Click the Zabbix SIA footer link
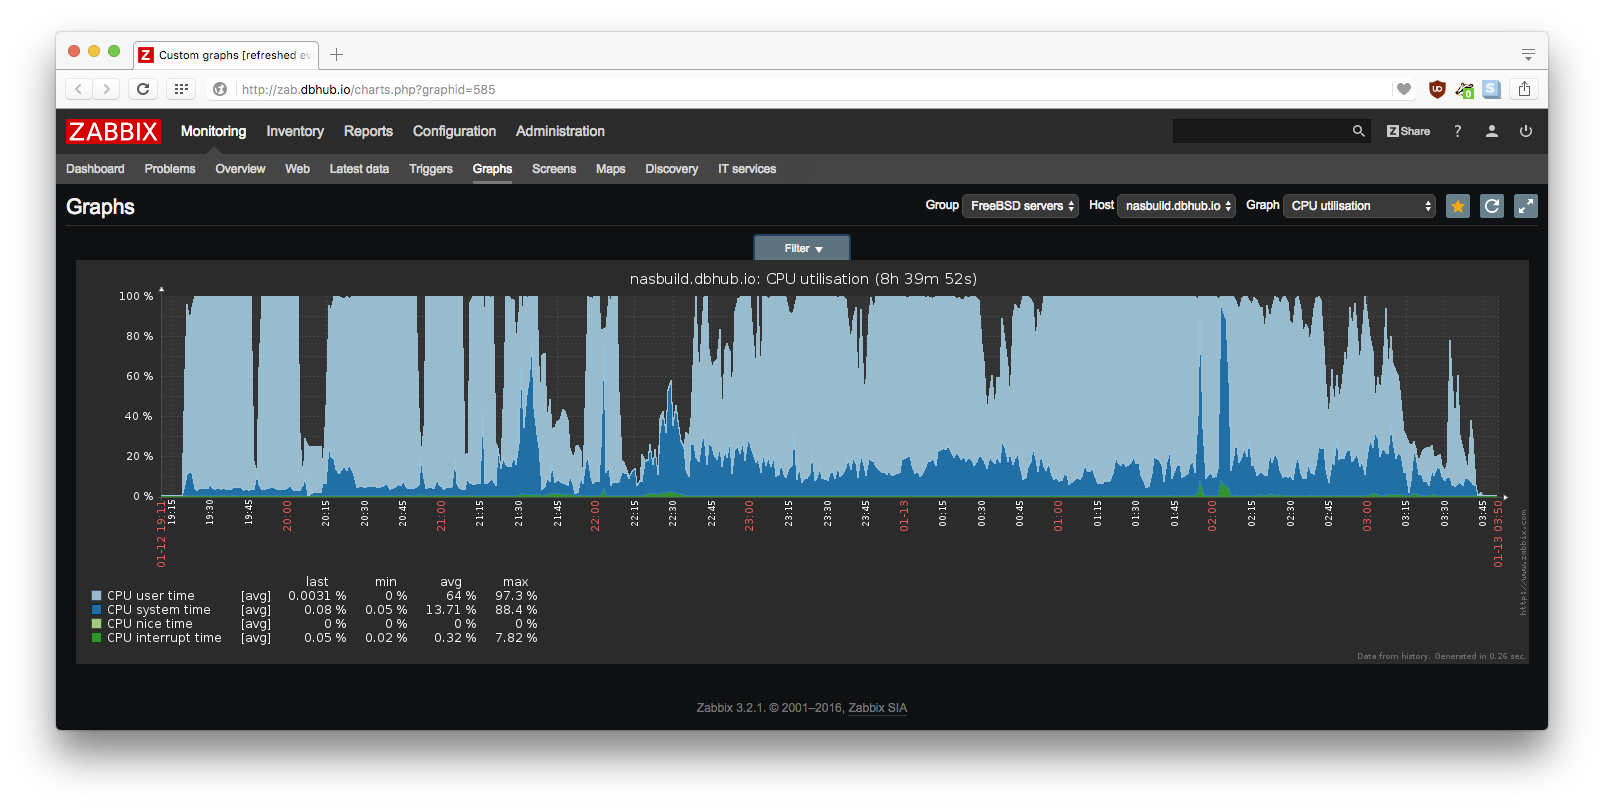This screenshot has height=810, width=1604. 877,708
